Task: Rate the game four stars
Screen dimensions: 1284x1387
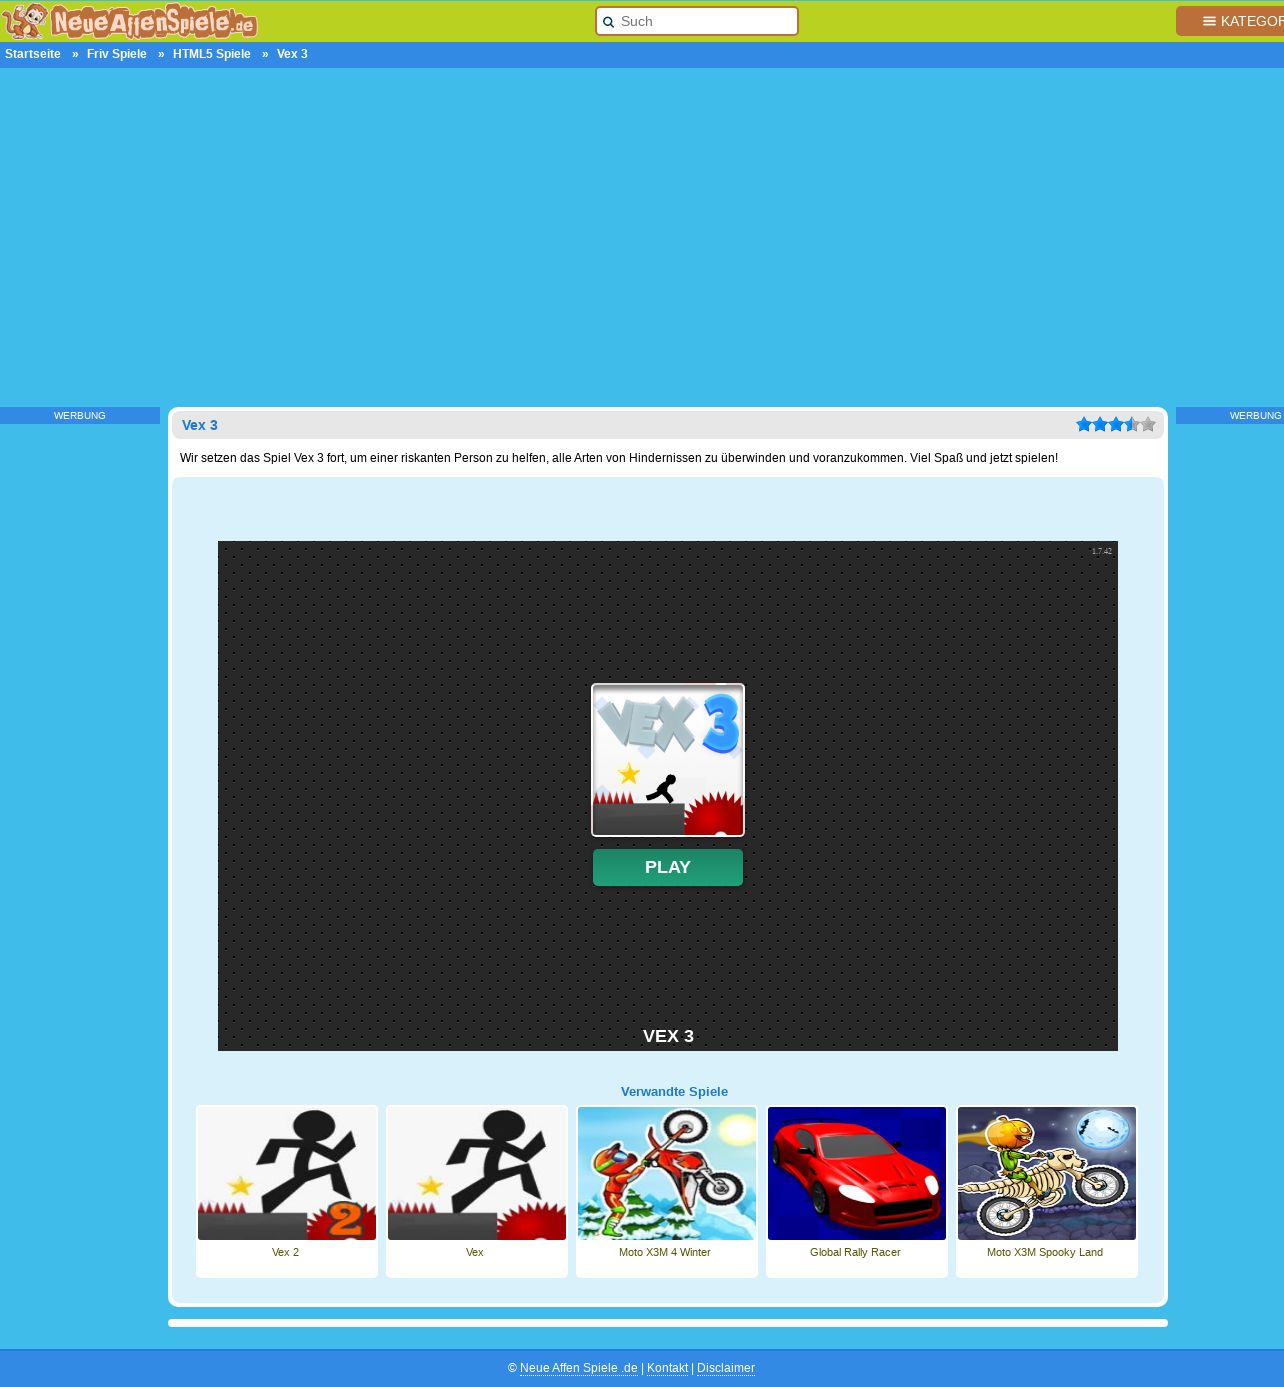Action: (1132, 424)
